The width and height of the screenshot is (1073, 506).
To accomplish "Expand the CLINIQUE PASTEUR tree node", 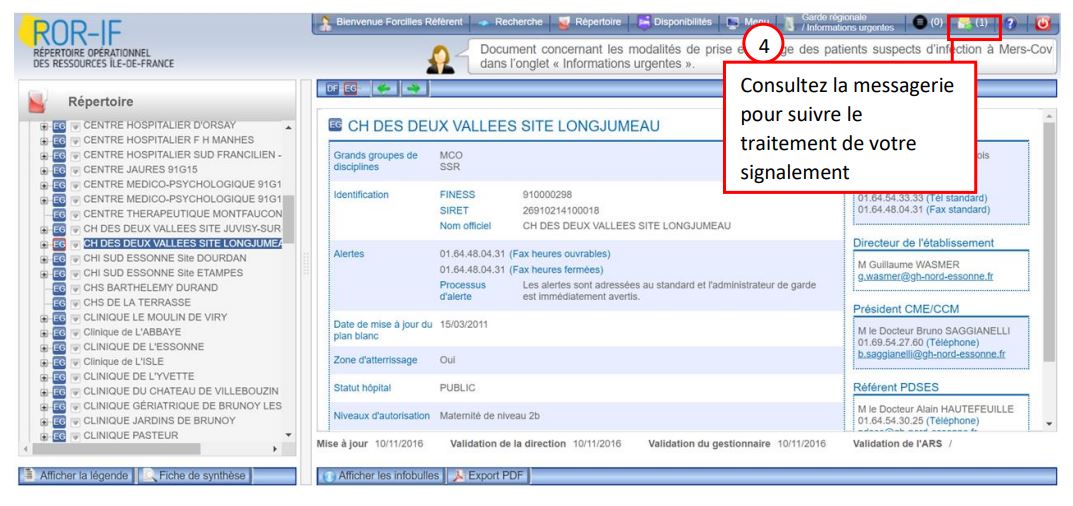I will [x=45, y=436].
